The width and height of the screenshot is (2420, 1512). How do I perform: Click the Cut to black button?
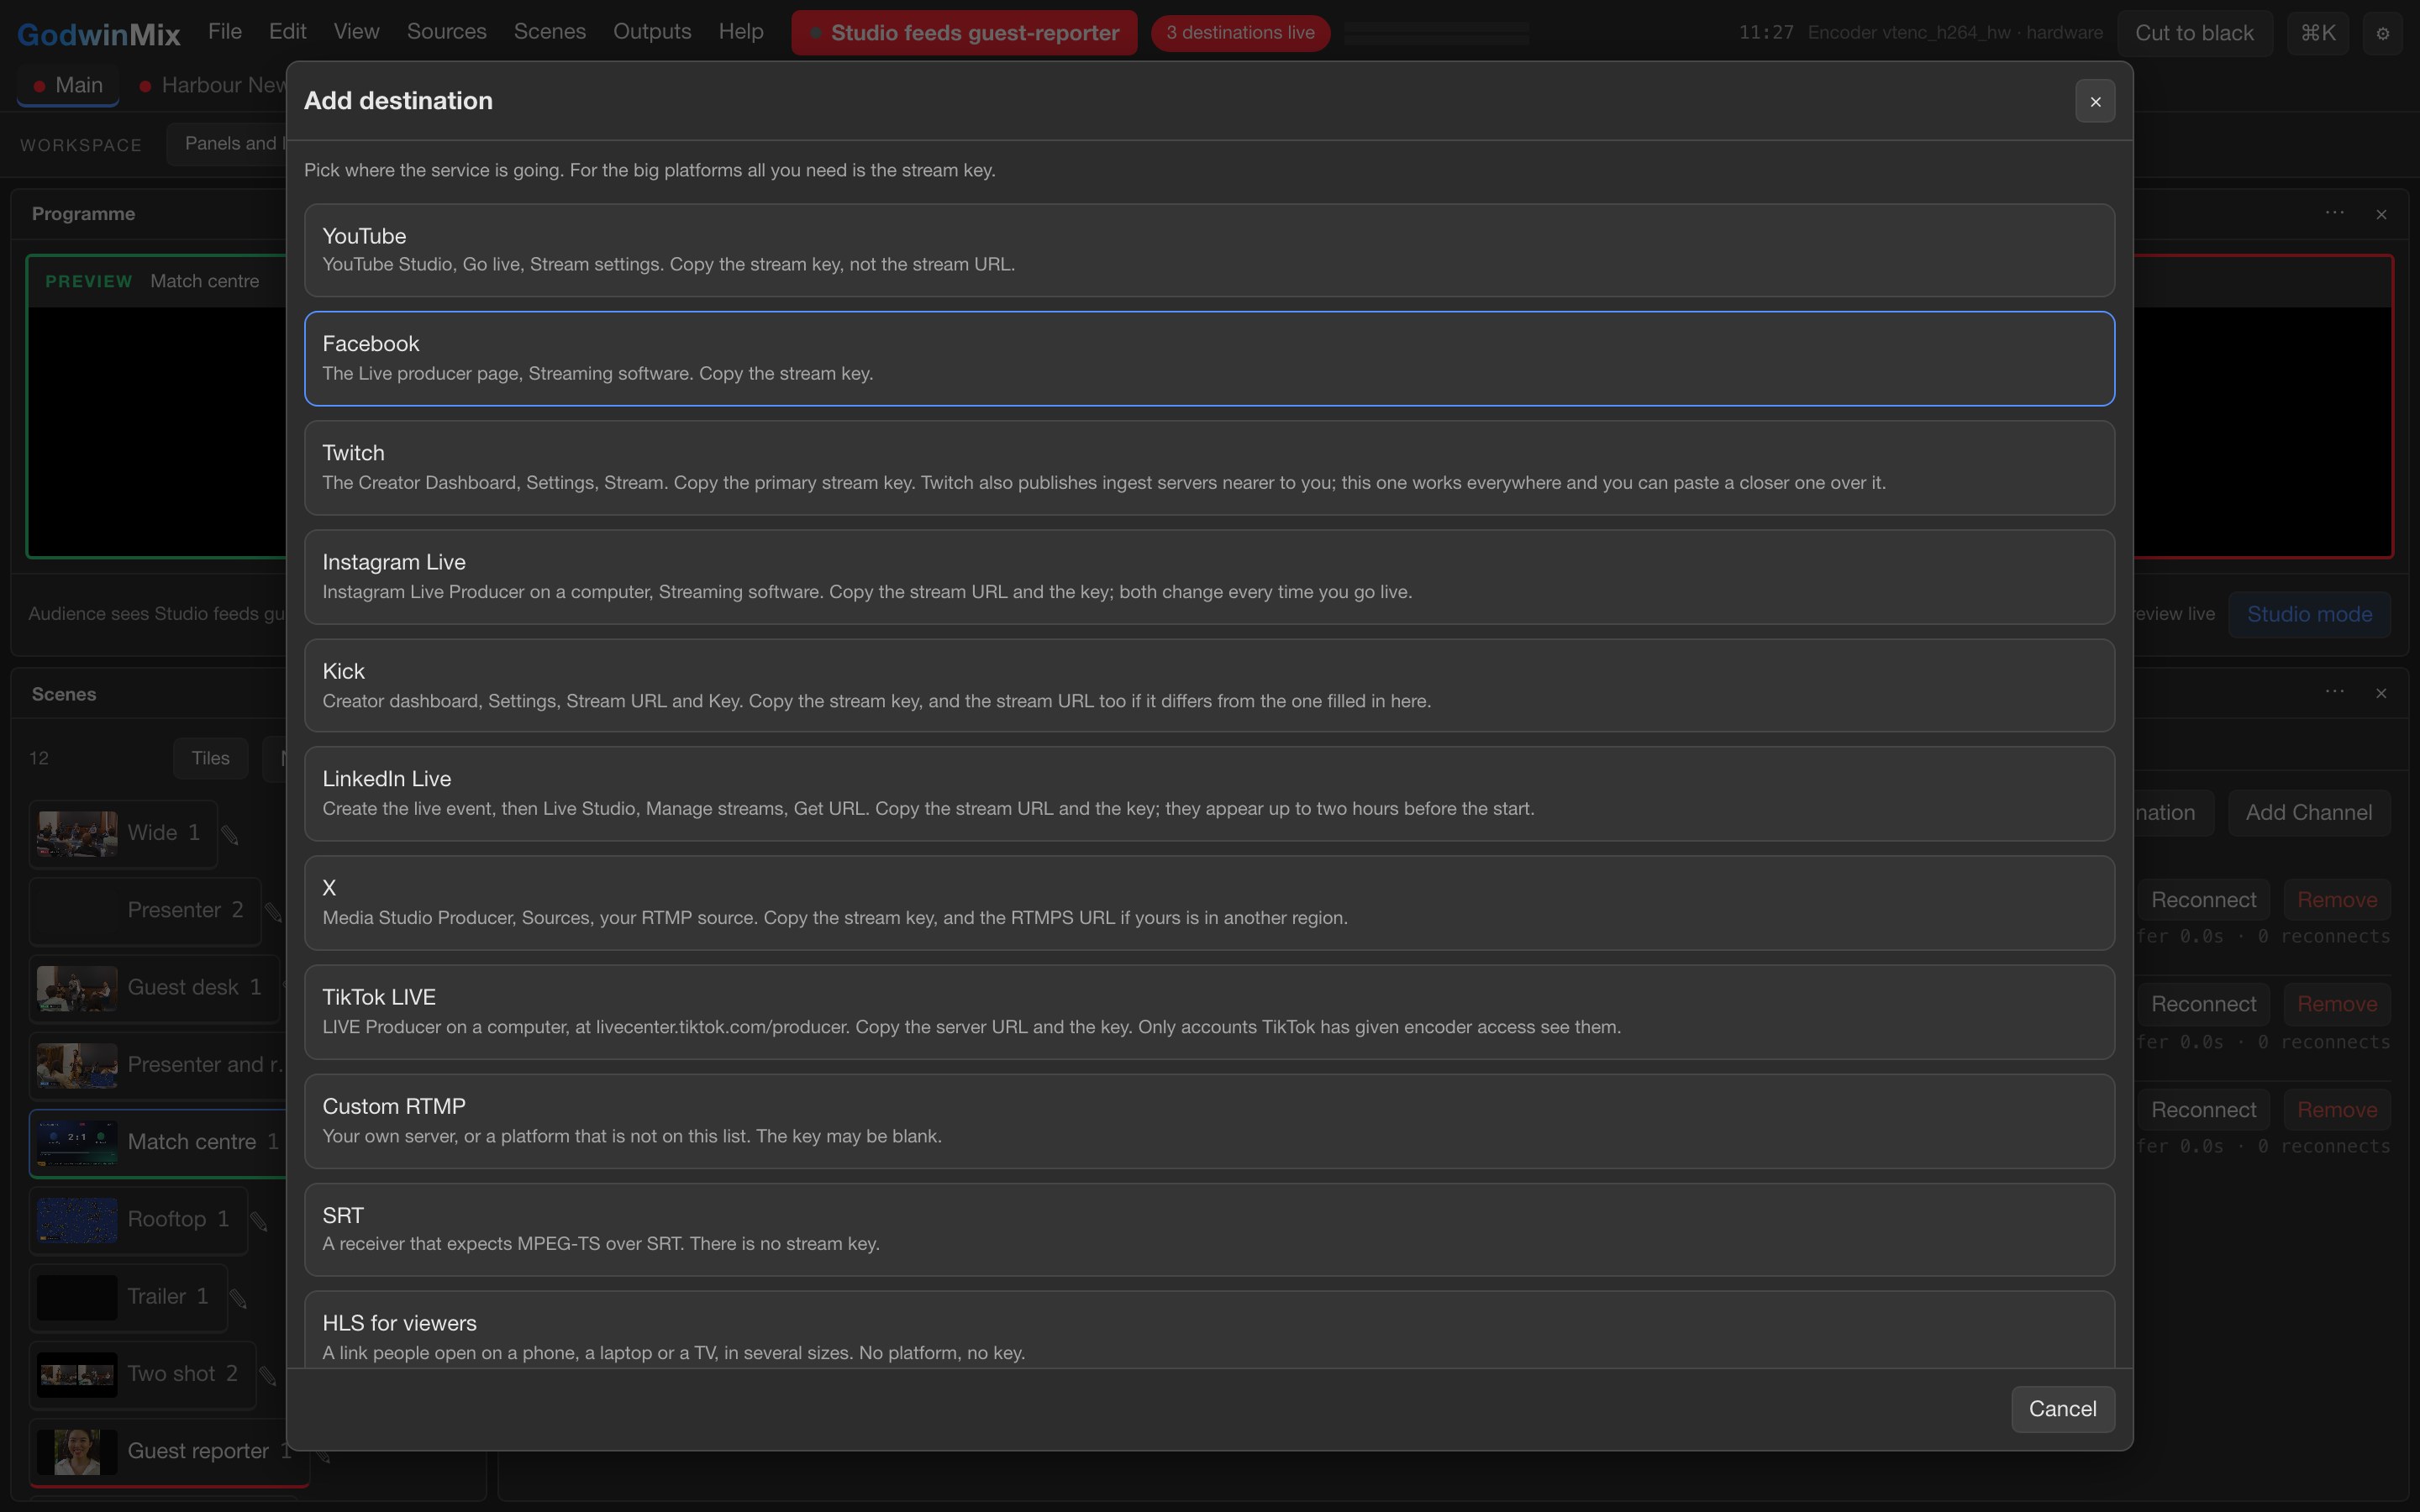click(2194, 33)
